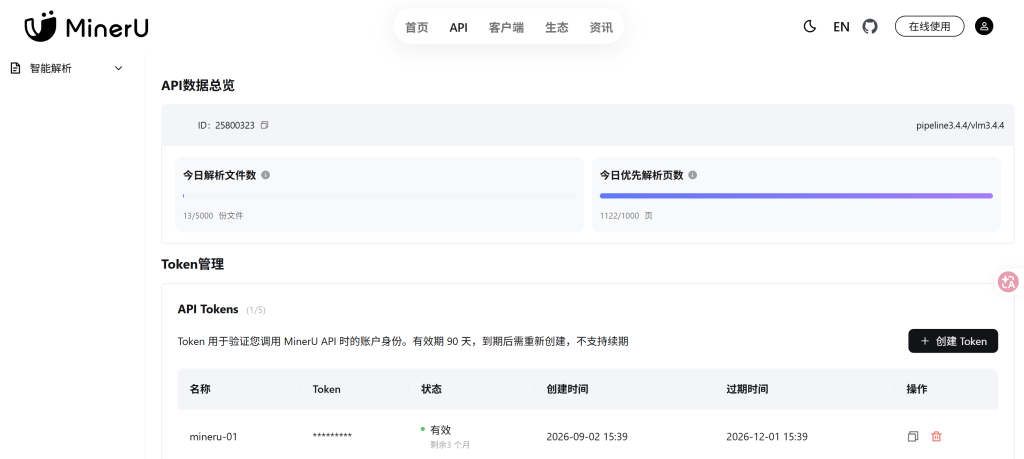The width and height of the screenshot is (1024, 459).
Task: Switch language to EN
Action: (841, 27)
